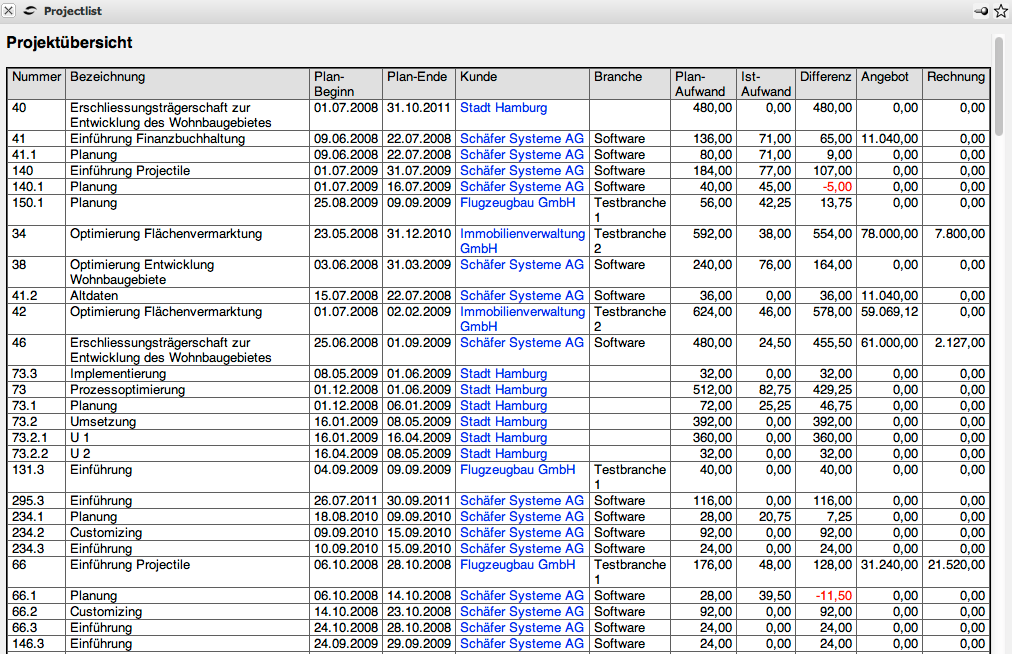The image size is (1012, 654).
Task: Click the Differenz column header
Action: click(x=825, y=77)
